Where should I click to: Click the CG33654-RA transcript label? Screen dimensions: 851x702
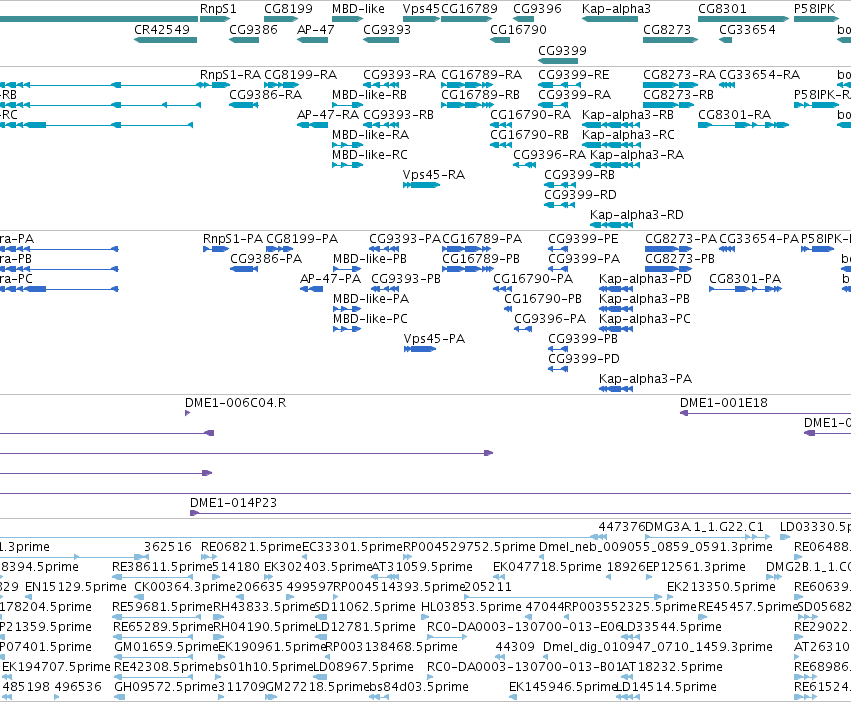click(759, 74)
